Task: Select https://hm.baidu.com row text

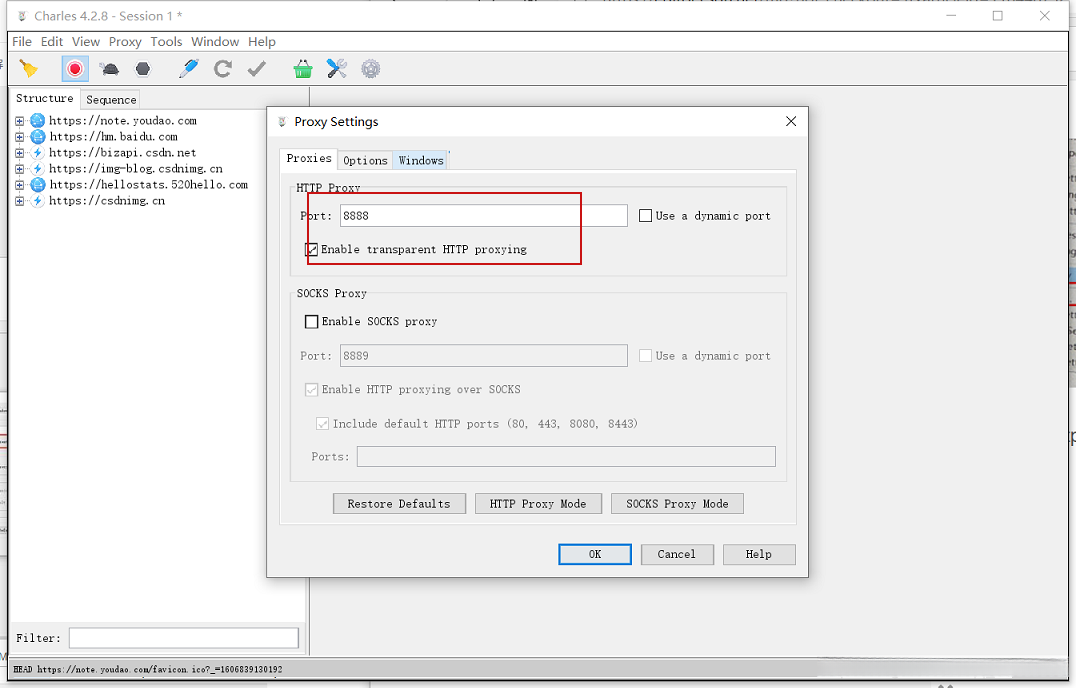Action: click(x=113, y=137)
